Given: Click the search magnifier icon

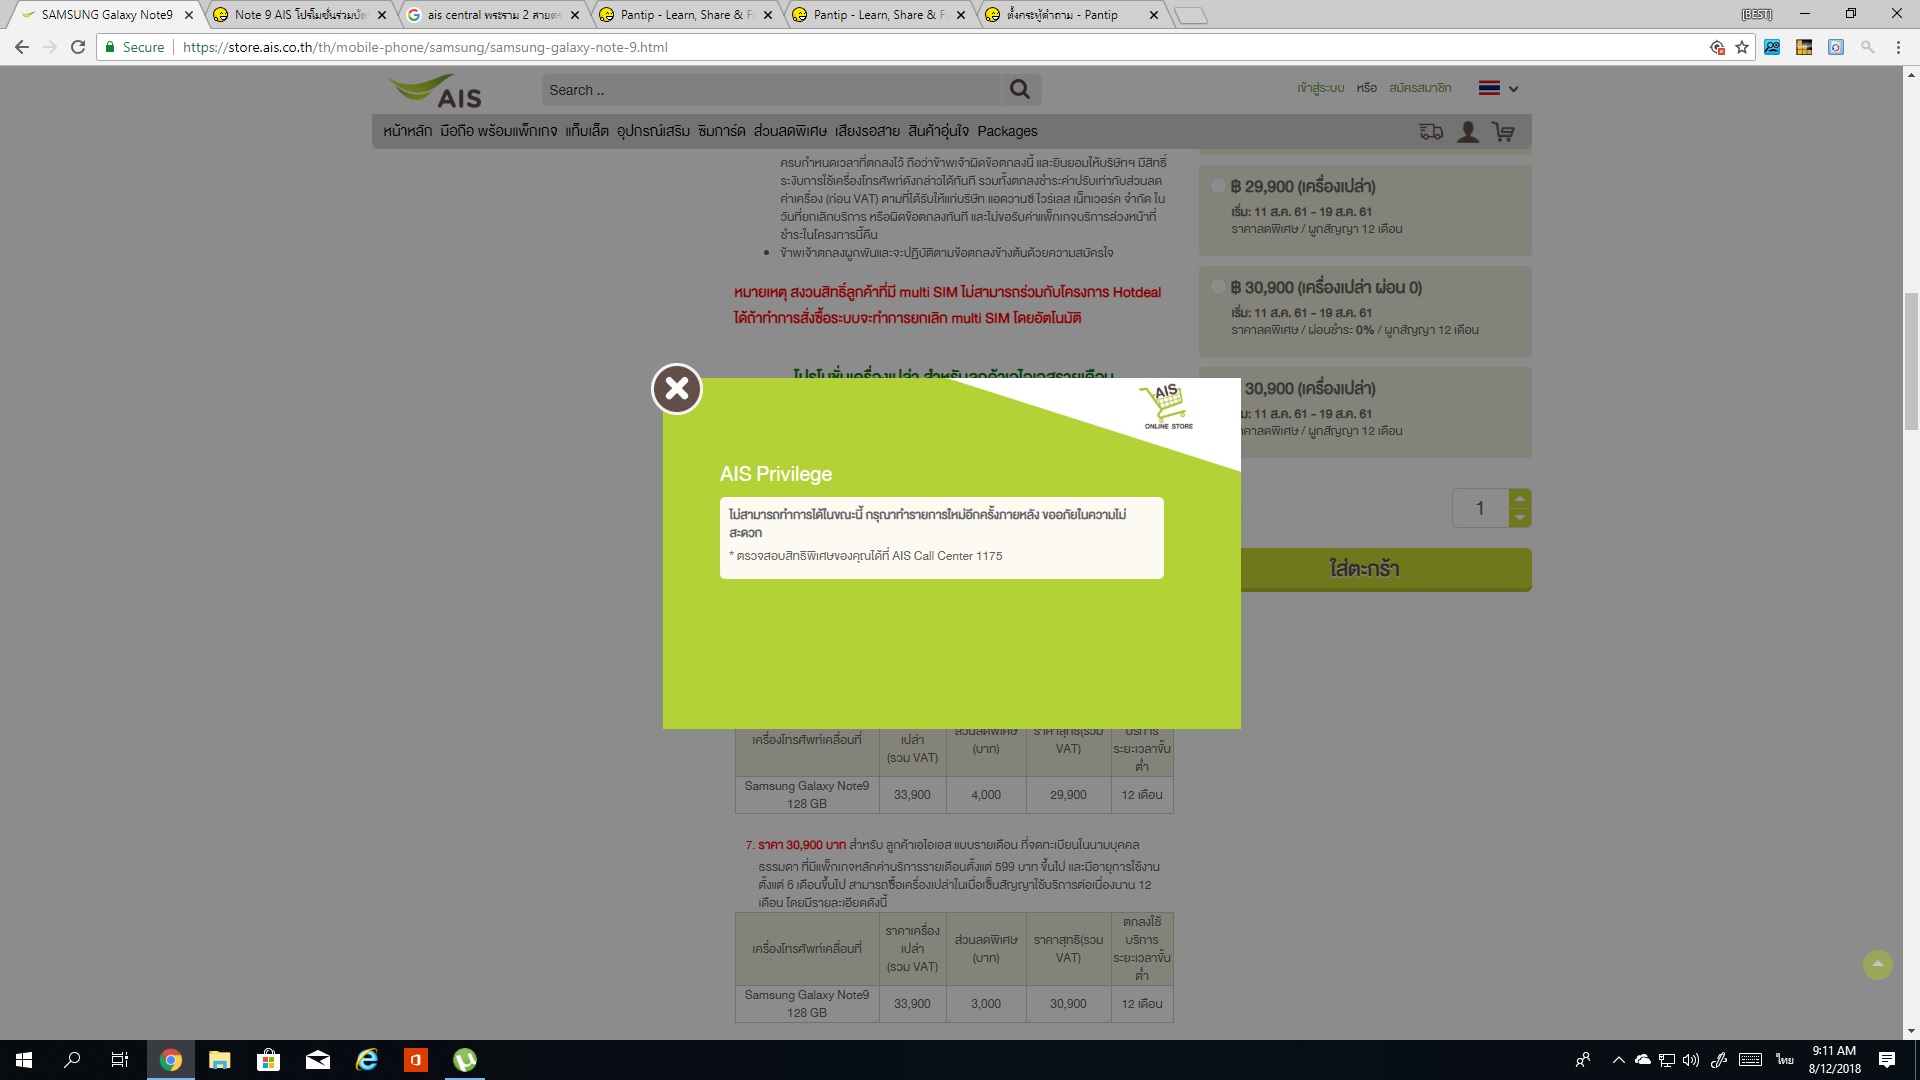Looking at the screenshot, I should pos(1019,90).
